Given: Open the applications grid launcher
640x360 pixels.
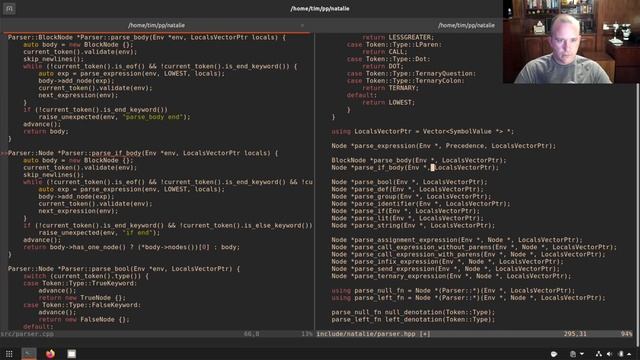Looking at the screenshot, I should [x=9, y=354].
